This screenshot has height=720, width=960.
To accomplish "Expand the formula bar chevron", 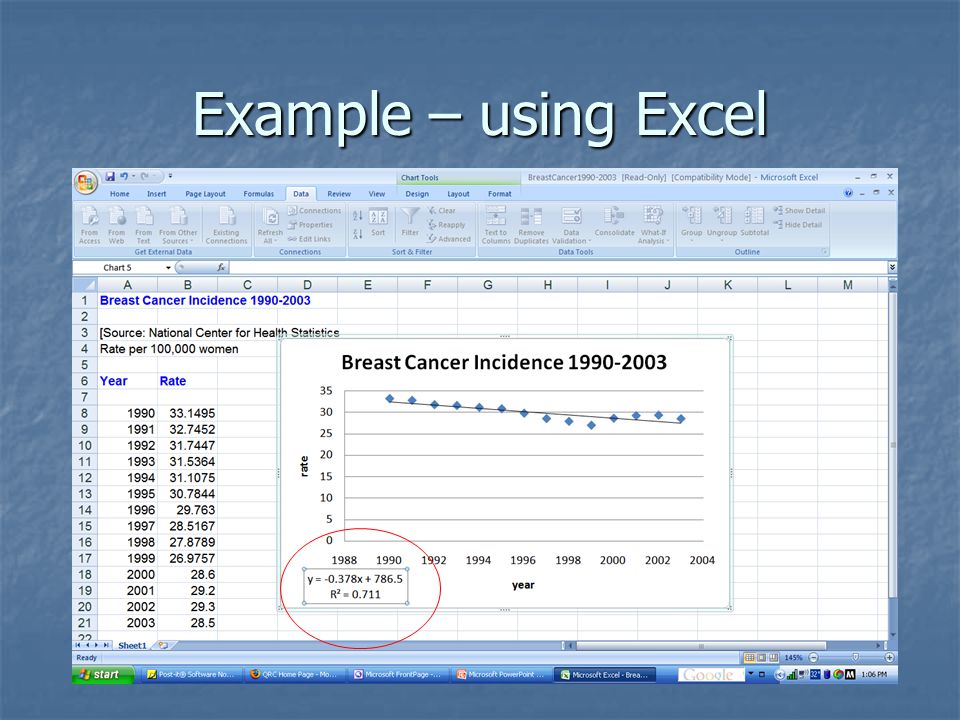I will point(892,268).
